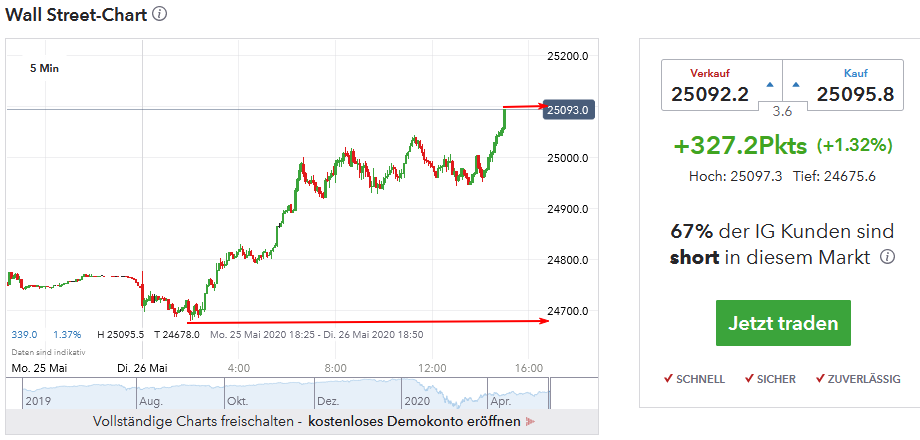Screen dimensions: 920x440
Task: Click the 3.6 spread value box
Action: 781,112
